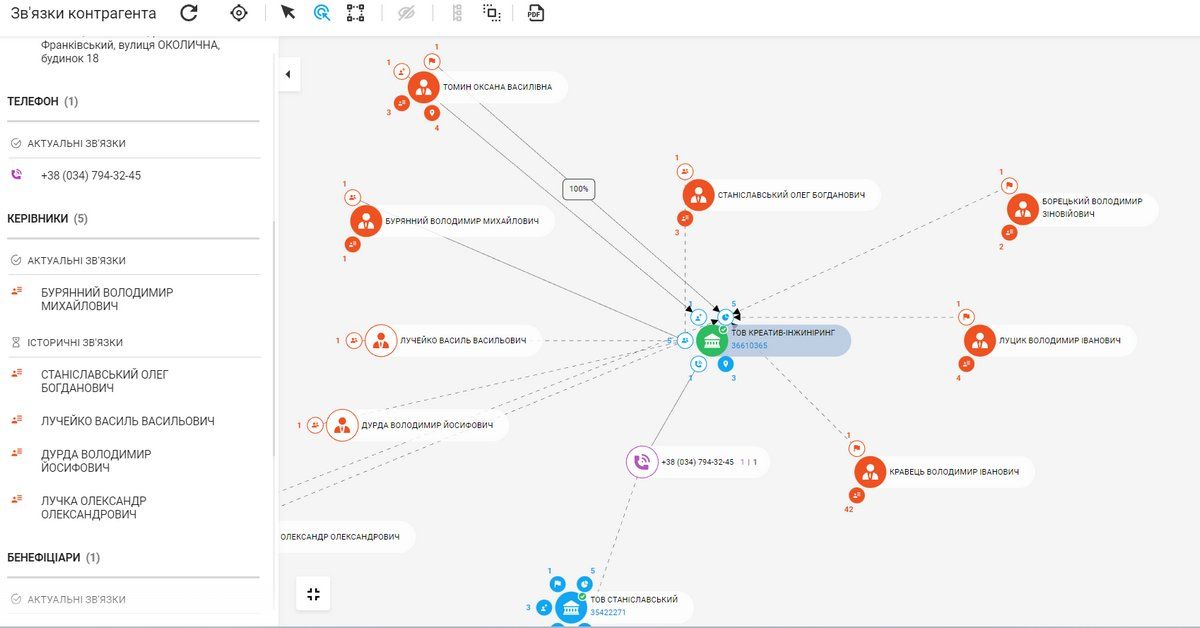Toggle the location pin on ТОВ КРЕАТИВ-ІНЖИНІРИНГ
Image resolution: width=1200 pixels, height=628 pixels.
tap(726, 365)
